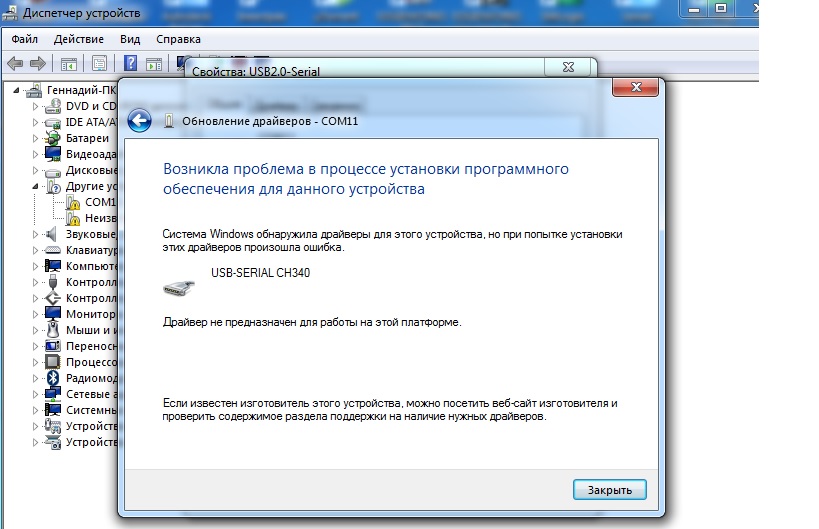Select the Мониторы monitor icon

pyautogui.click(x=53, y=314)
